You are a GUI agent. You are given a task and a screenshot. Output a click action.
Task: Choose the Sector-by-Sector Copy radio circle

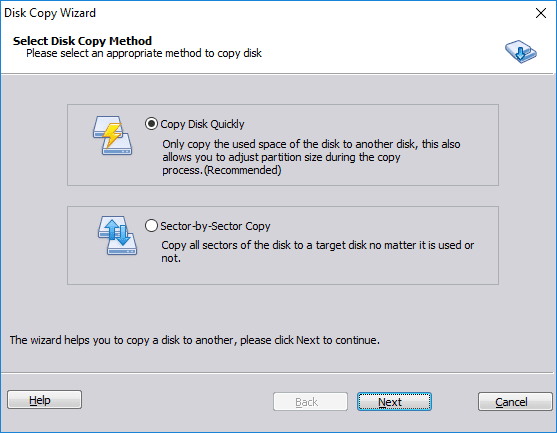[151, 226]
